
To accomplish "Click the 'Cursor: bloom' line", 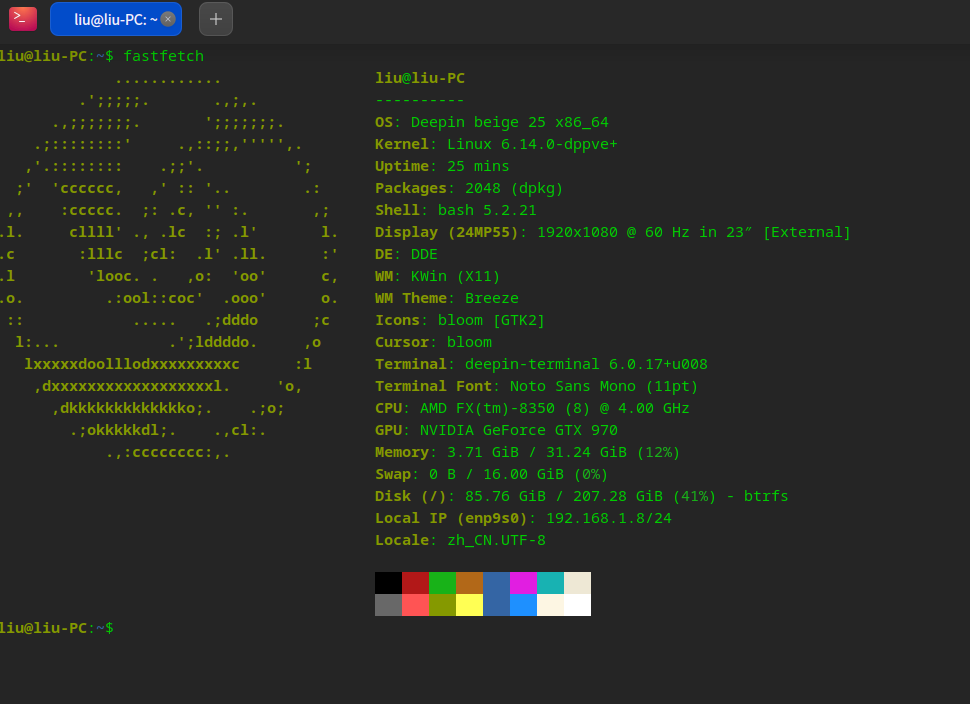I will (434, 341).
